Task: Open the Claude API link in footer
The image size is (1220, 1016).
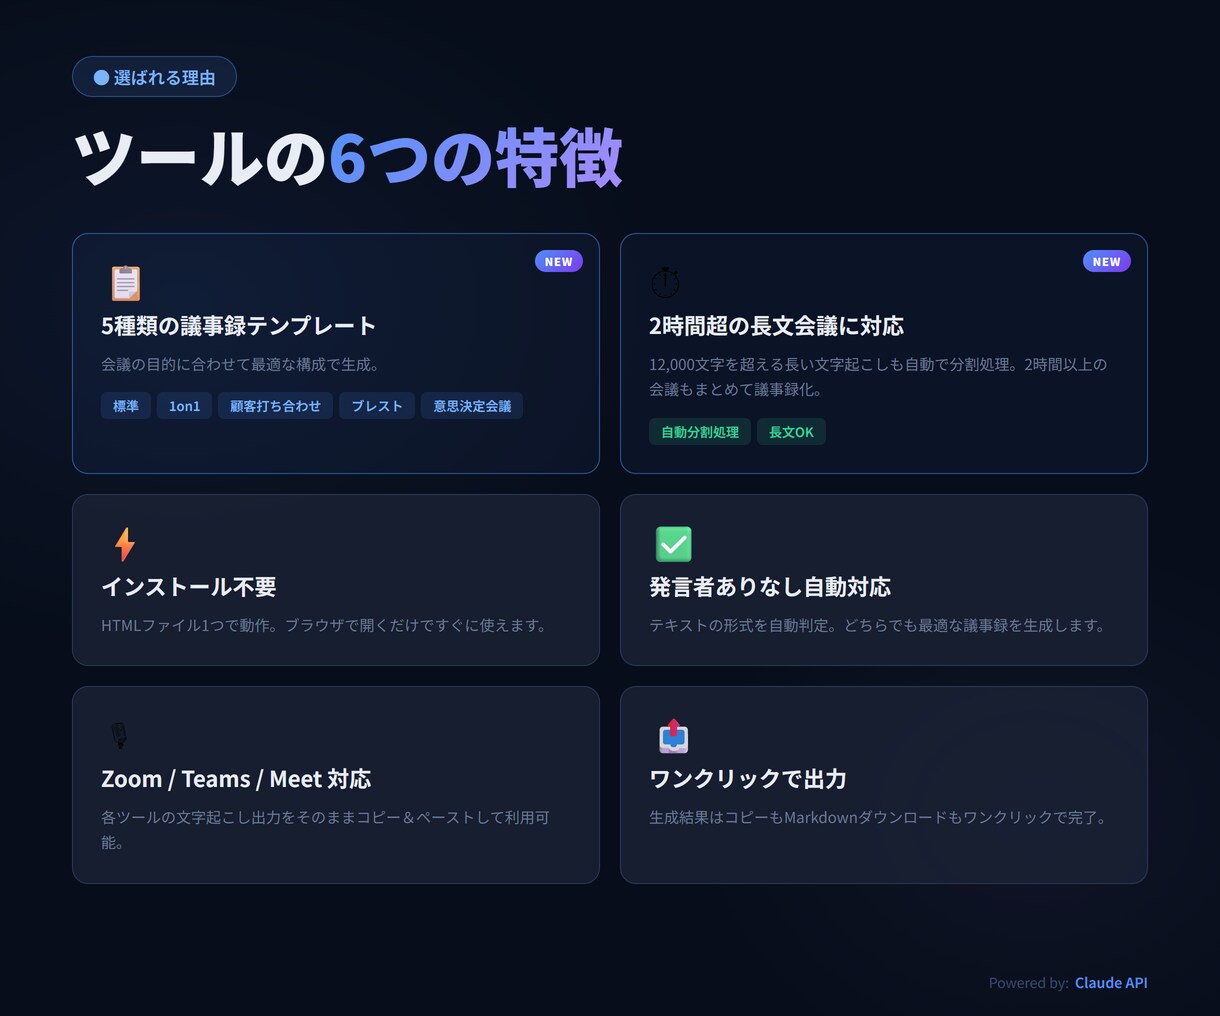Action: coord(1111,983)
